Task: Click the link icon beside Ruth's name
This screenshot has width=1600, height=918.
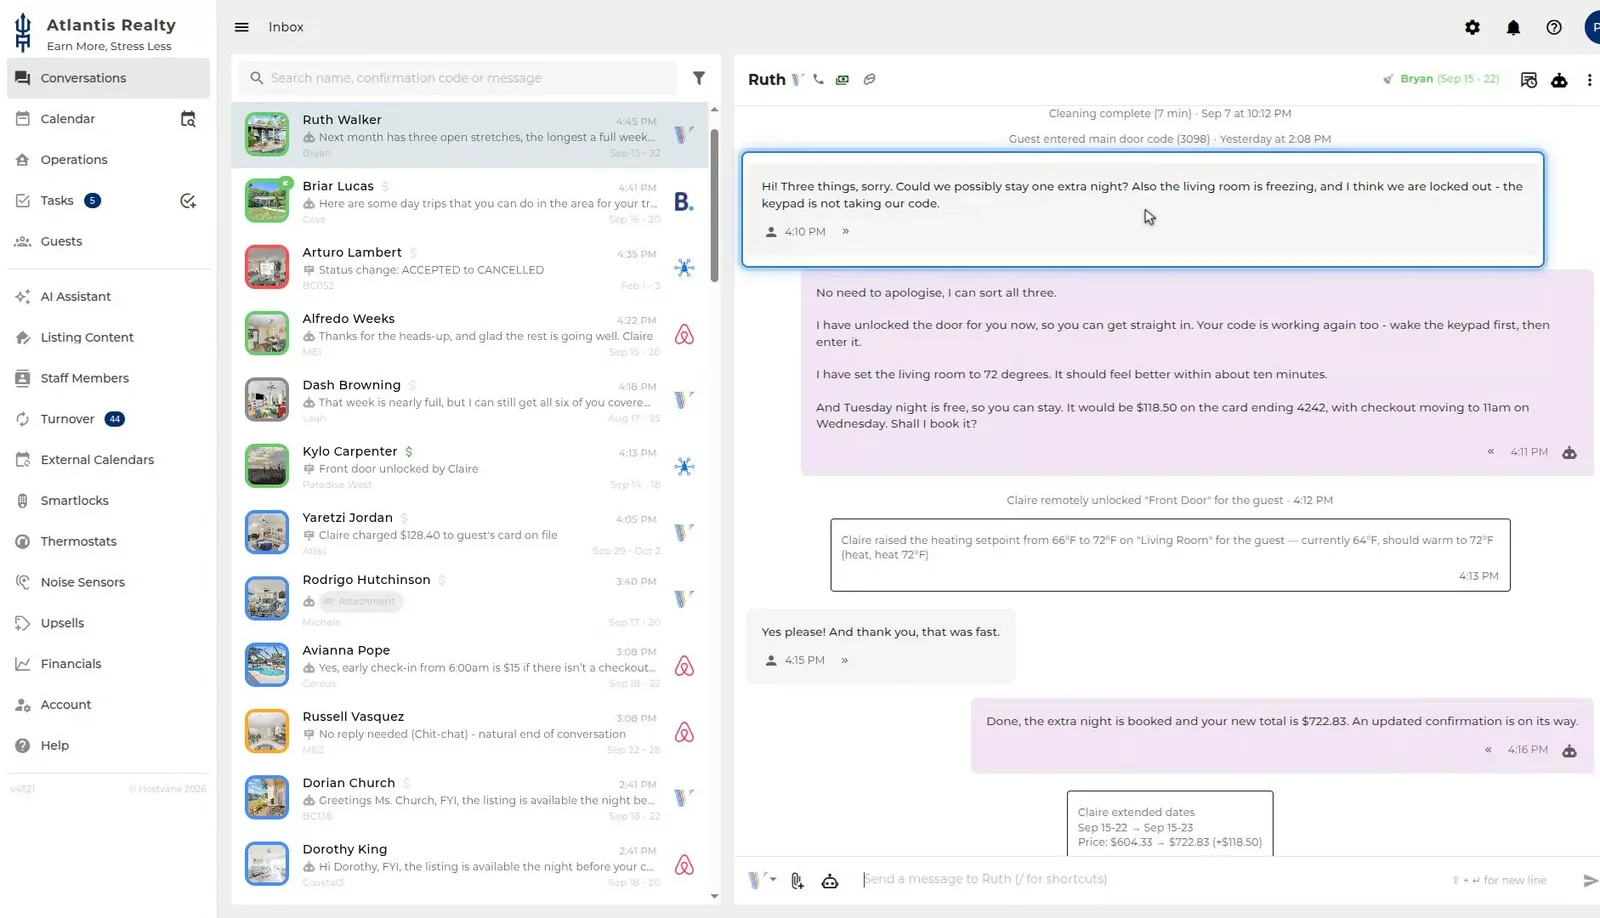Action: pyautogui.click(x=870, y=79)
